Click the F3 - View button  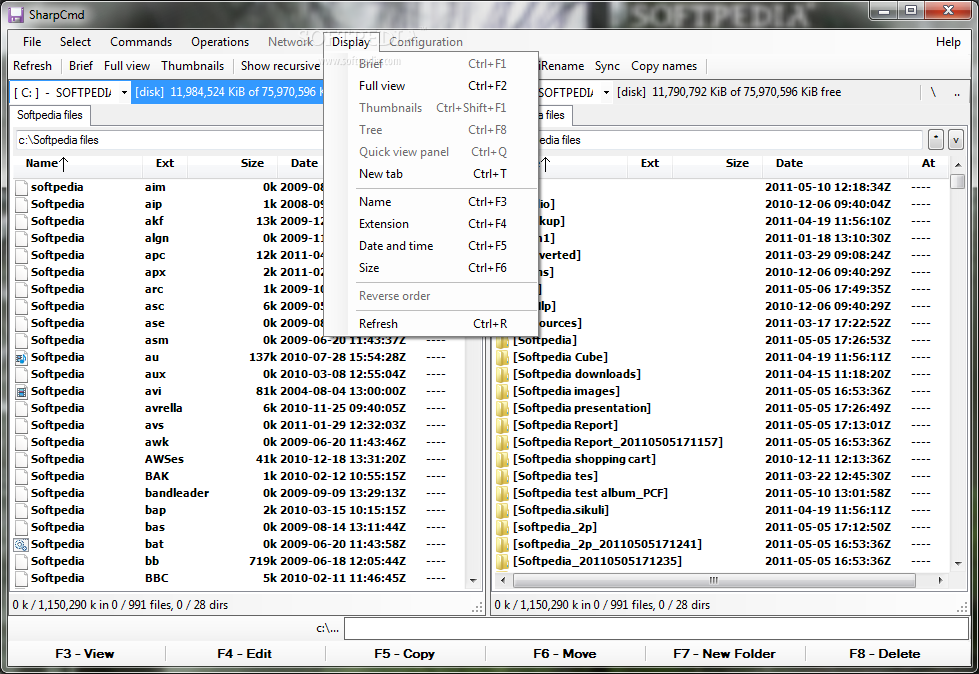(x=85, y=654)
